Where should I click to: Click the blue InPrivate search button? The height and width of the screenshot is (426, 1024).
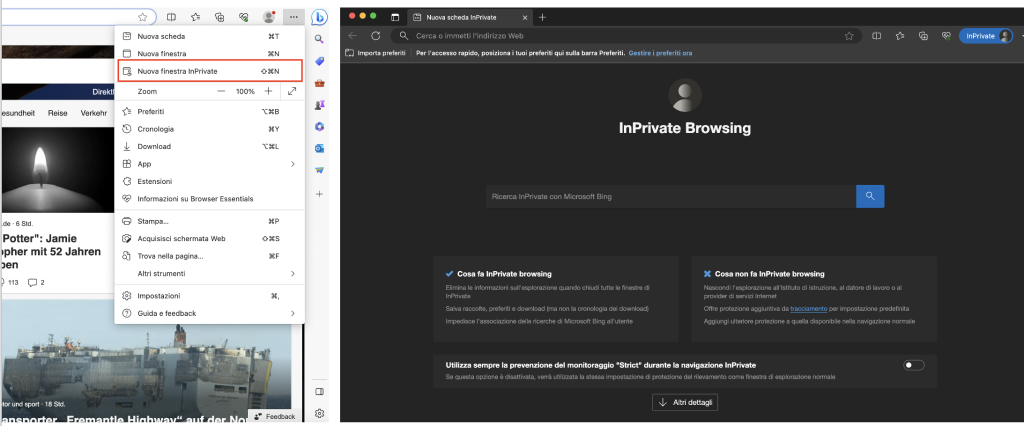(870, 196)
